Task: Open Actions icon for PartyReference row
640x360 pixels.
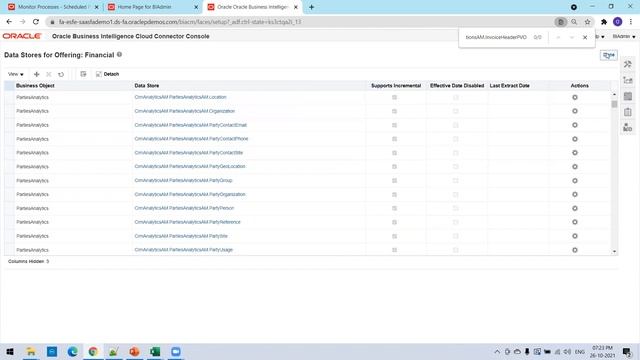Action: (575, 222)
